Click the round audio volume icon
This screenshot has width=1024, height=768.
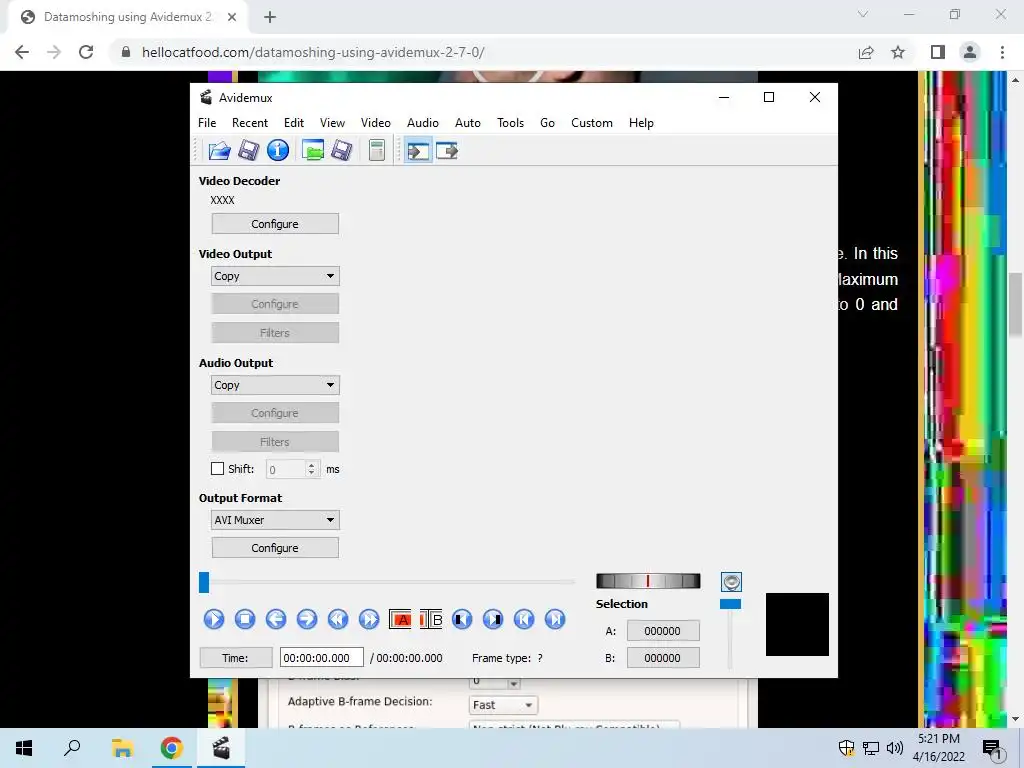point(731,582)
